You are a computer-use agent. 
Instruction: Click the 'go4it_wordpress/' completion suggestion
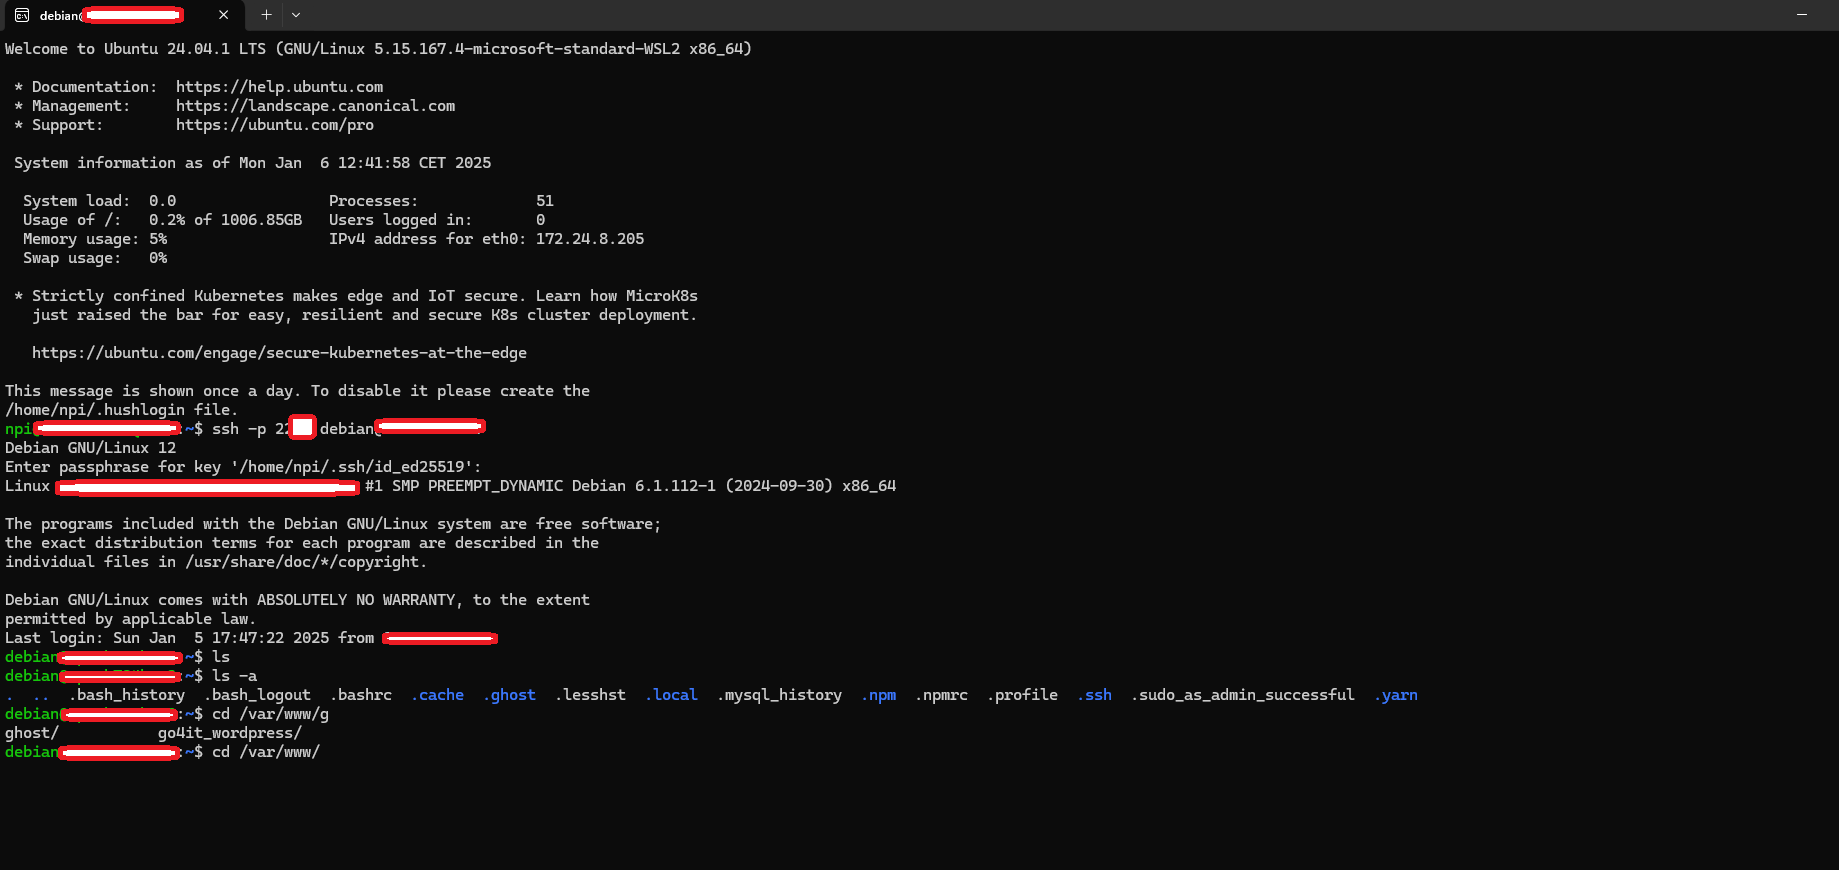[230, 733]
